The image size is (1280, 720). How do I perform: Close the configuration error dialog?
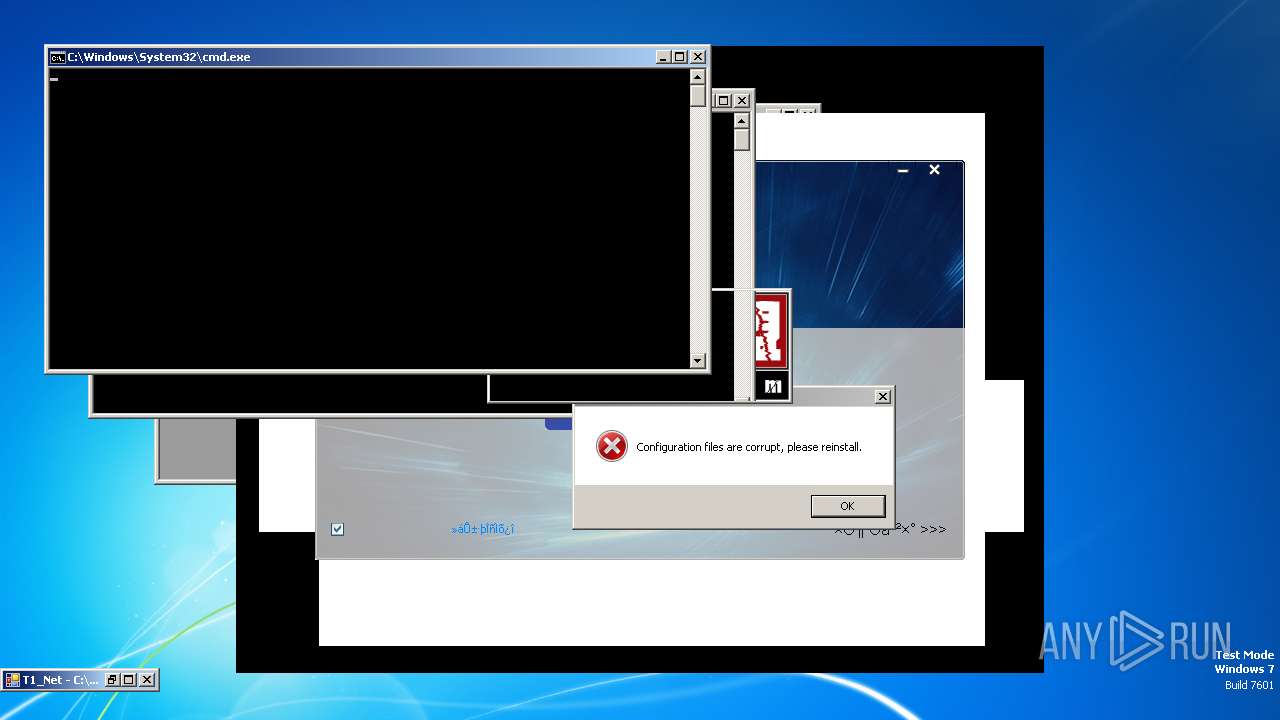pyautogui.click(x=883, y=397)
